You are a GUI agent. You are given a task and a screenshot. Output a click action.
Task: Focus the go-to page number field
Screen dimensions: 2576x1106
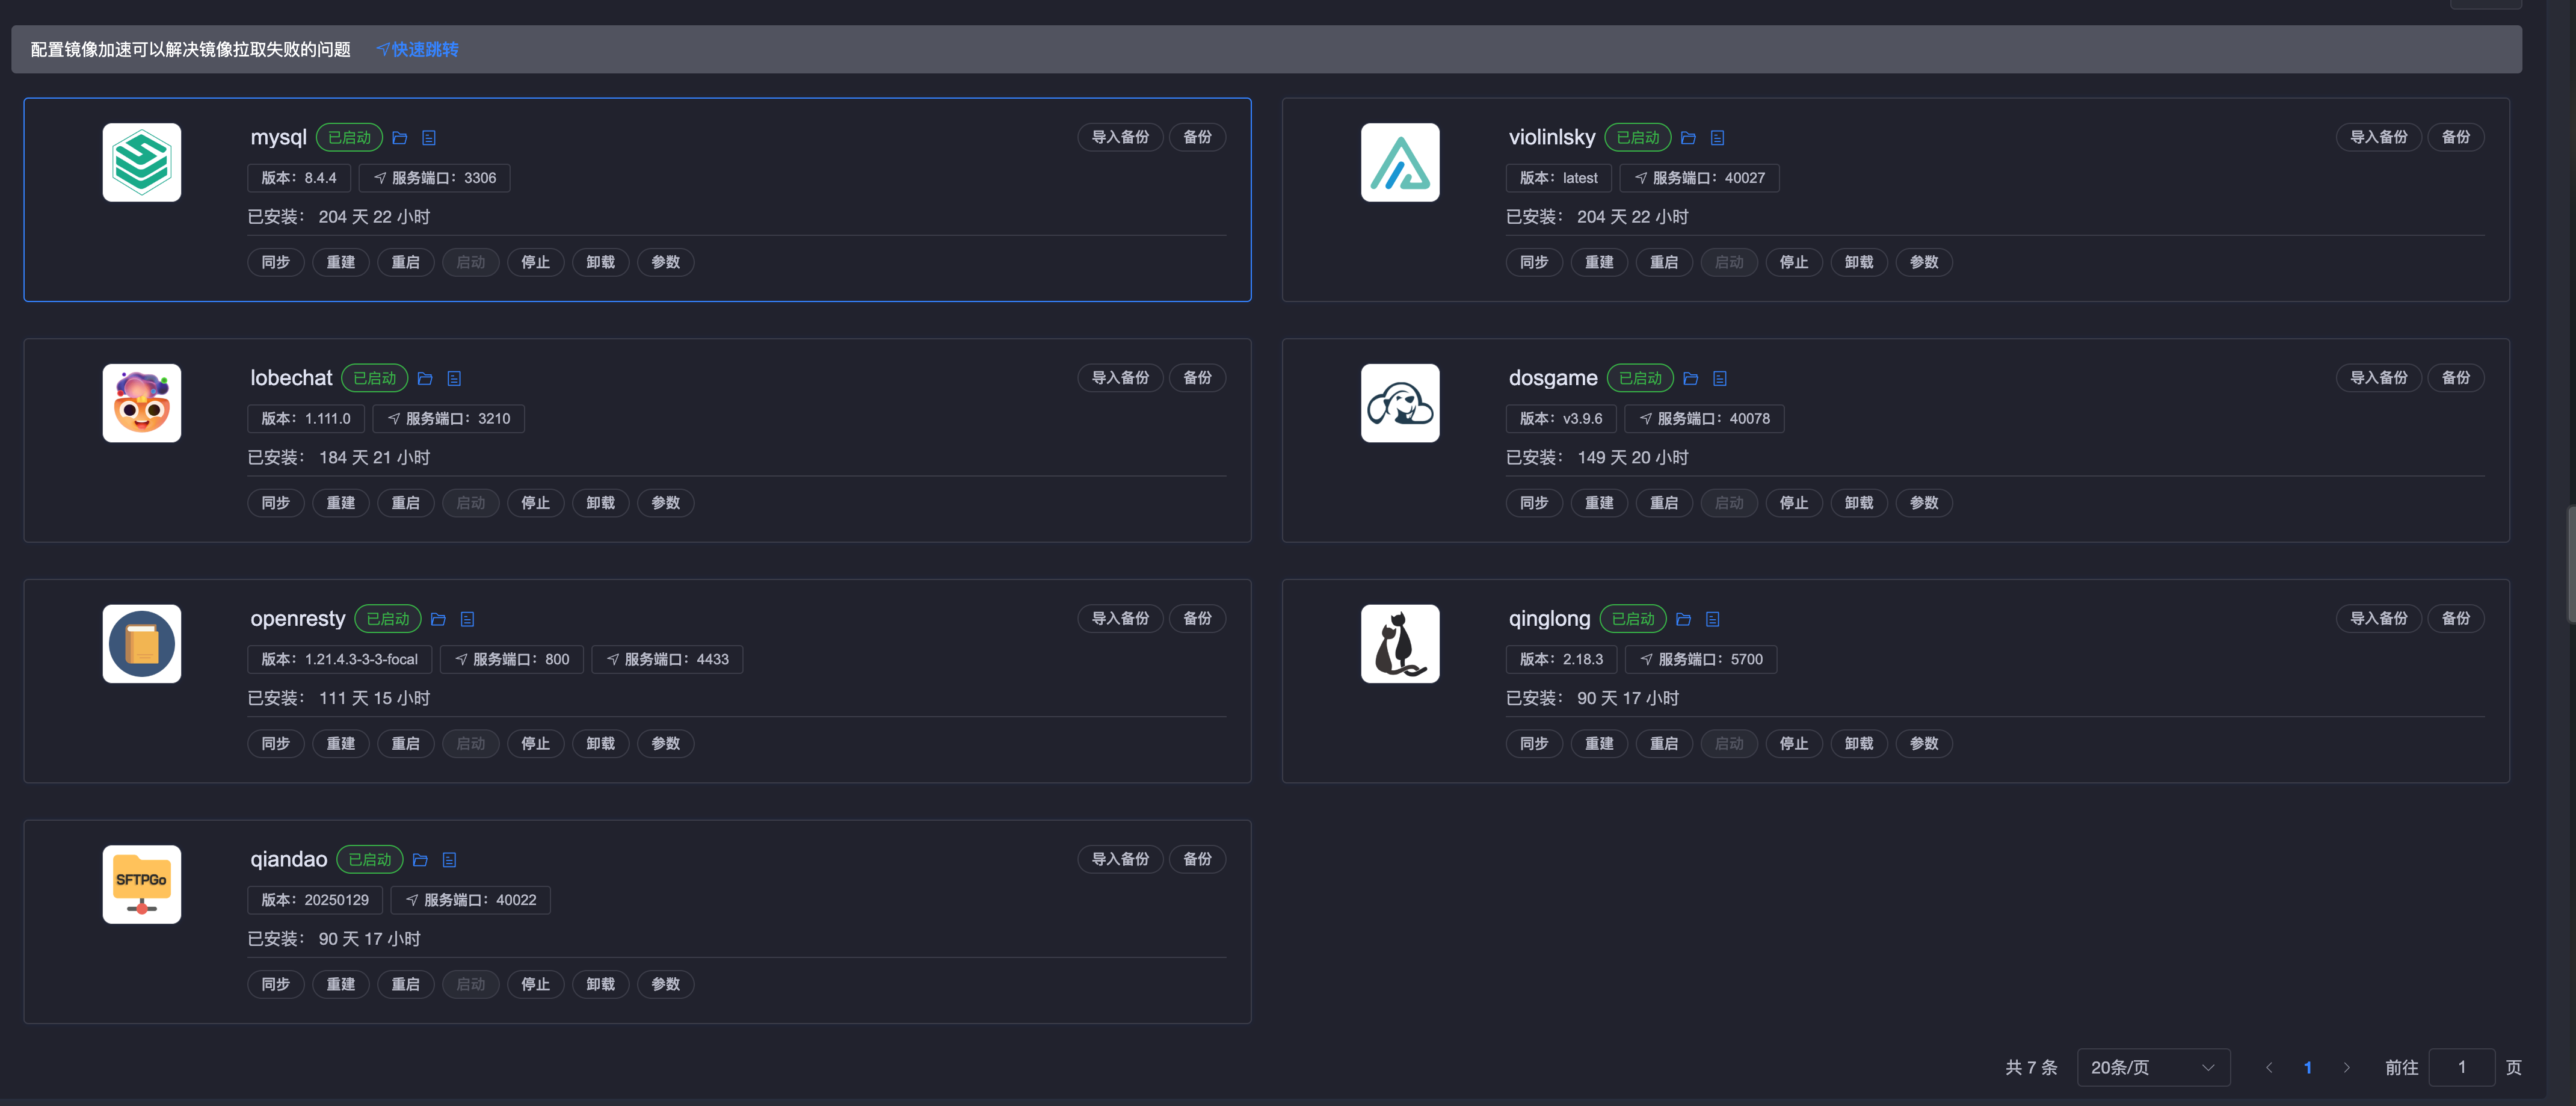2462,1068
